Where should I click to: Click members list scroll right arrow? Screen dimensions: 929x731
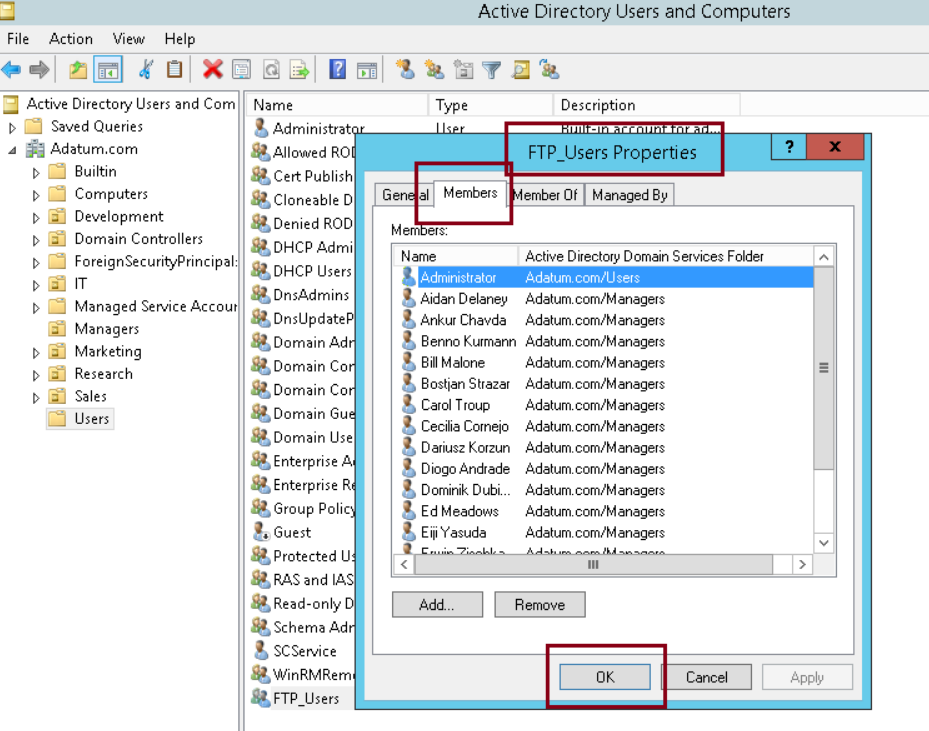point(802,565)
